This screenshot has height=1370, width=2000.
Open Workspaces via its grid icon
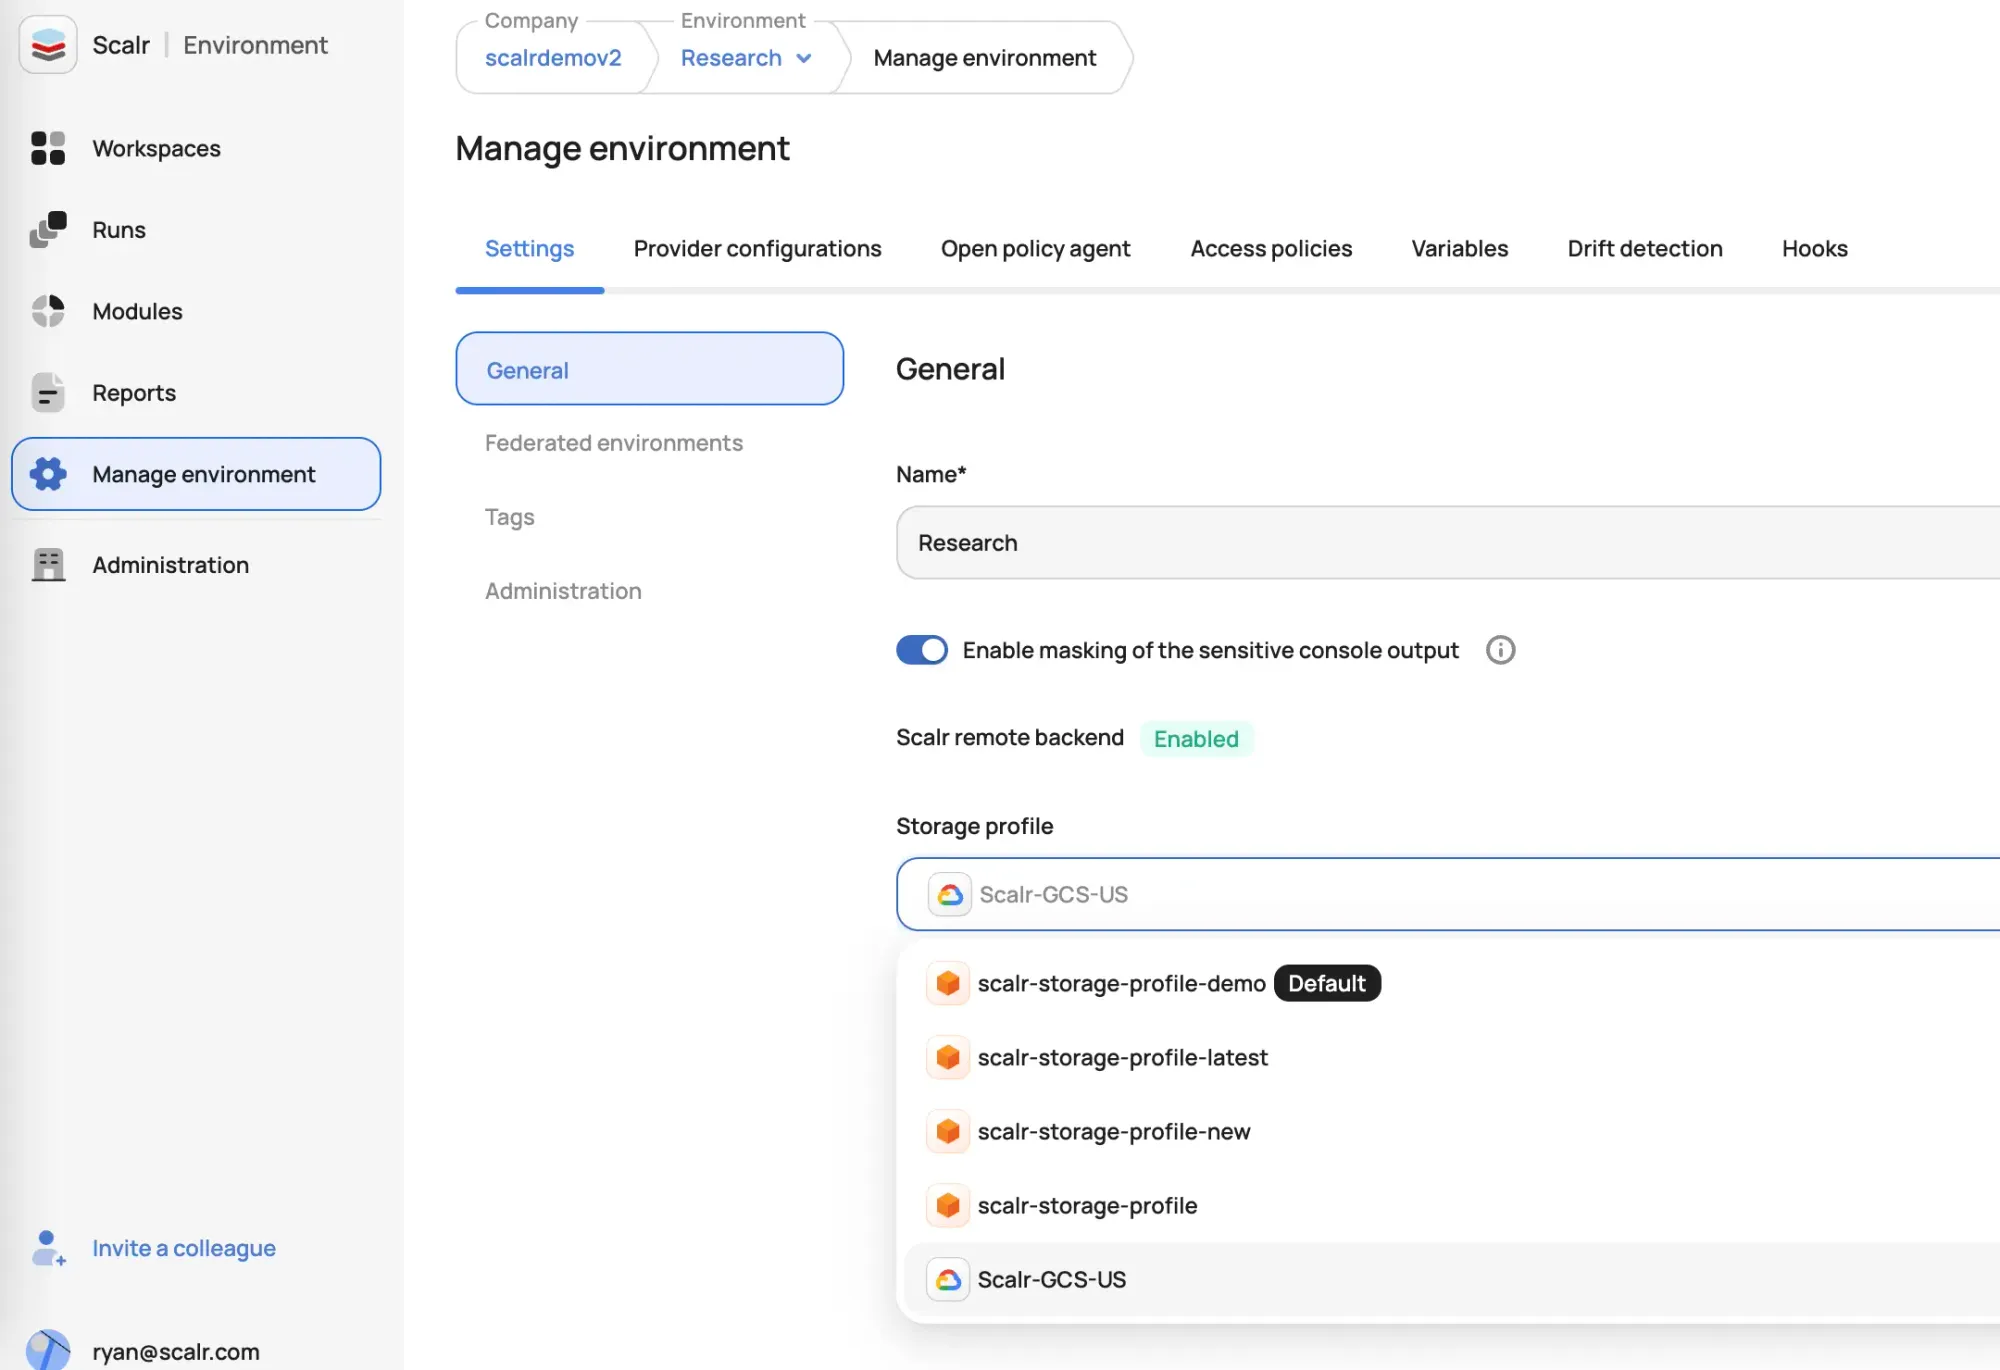pyautogui.click(x=48, y=148)
